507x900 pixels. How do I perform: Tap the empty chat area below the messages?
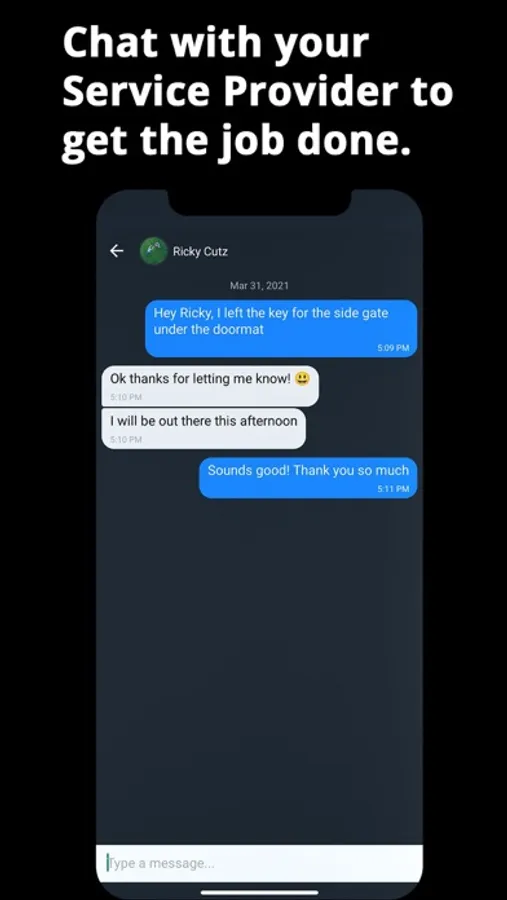tap(260, 666)
